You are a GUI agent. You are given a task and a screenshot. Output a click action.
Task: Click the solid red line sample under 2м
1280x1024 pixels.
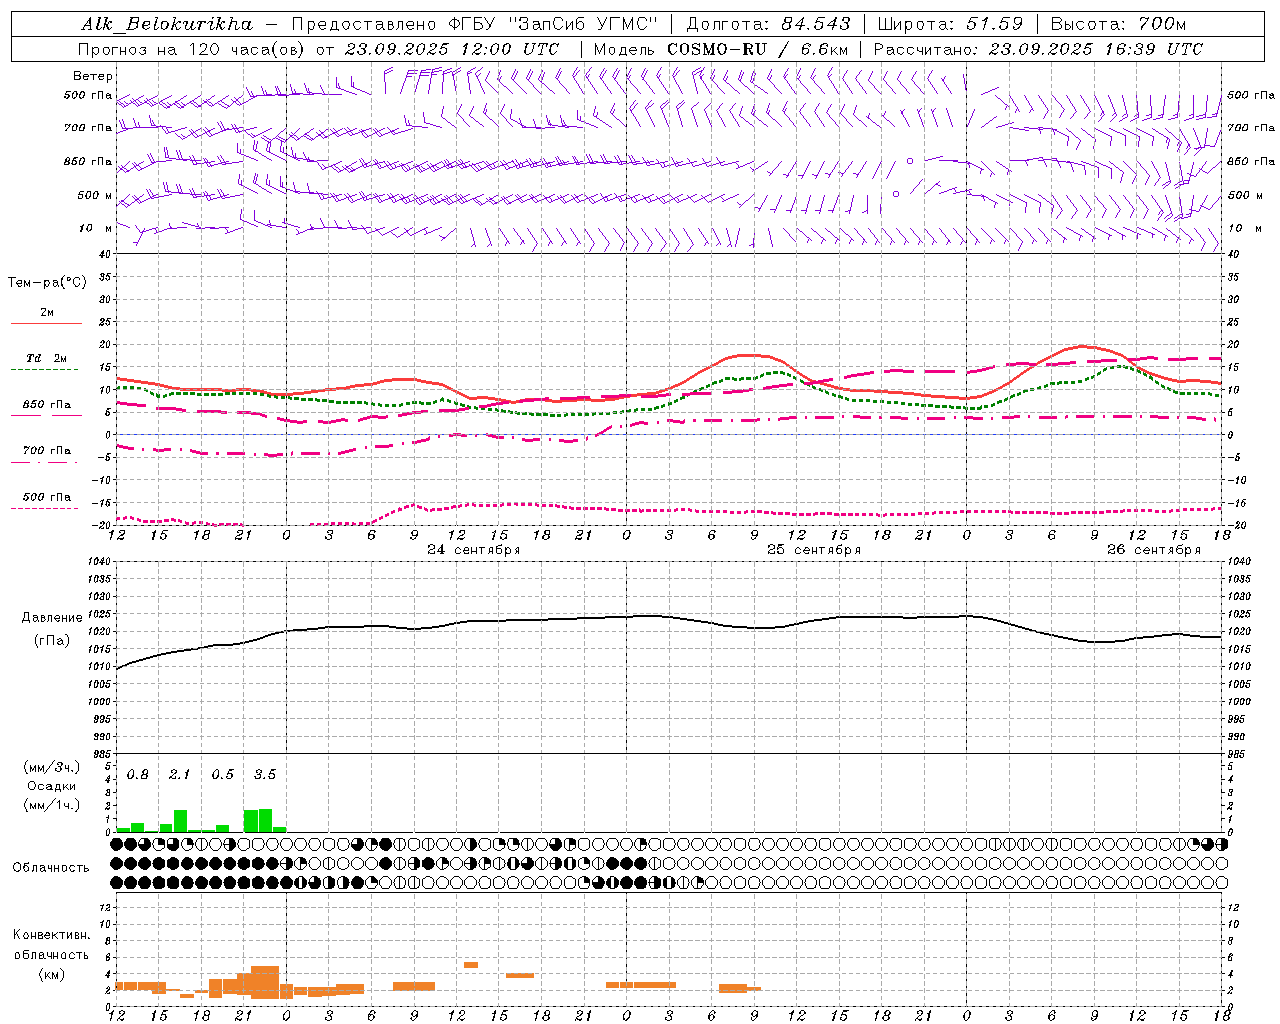pos(46,324)
